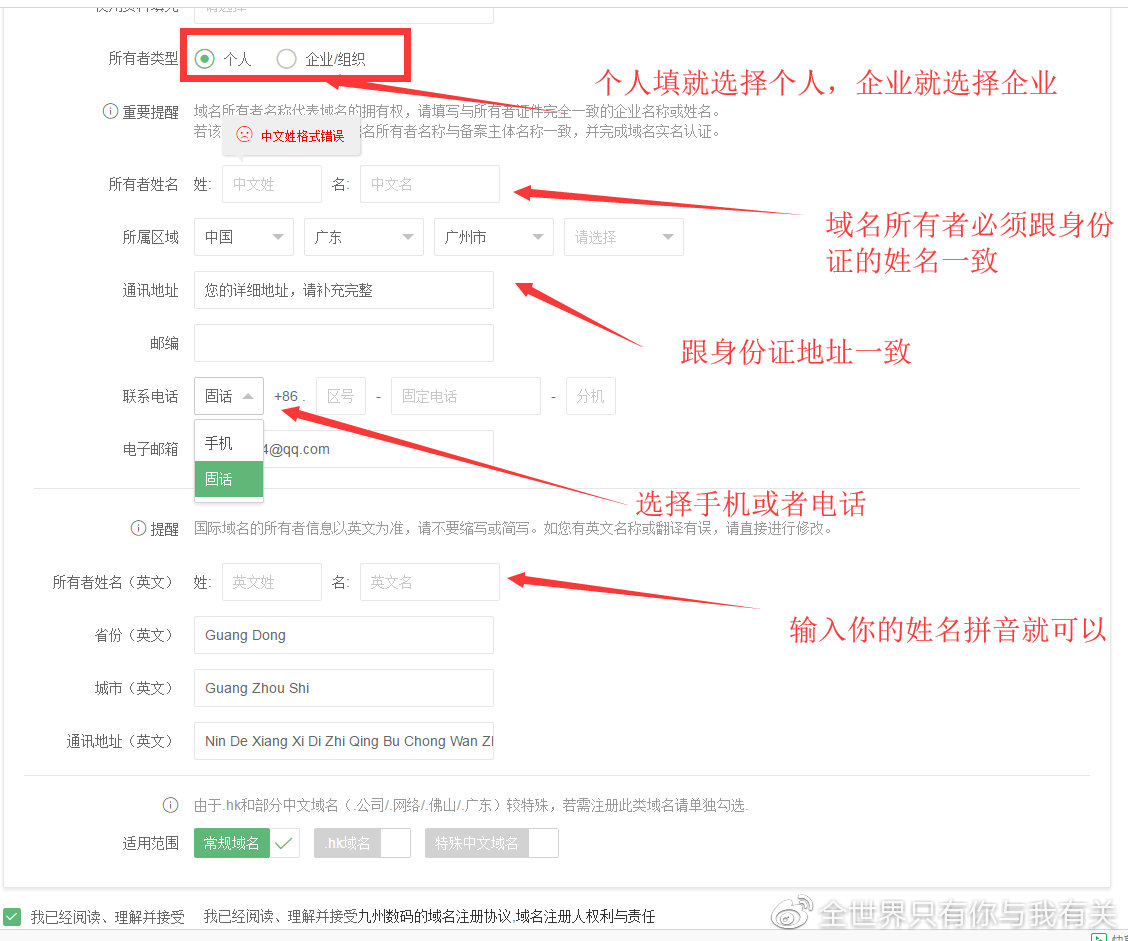Image resolution: width=1128 pixels, height=941 pixels.
Task: Open the 域名注册人权利与责任 link
Action: tap(585, 916)
